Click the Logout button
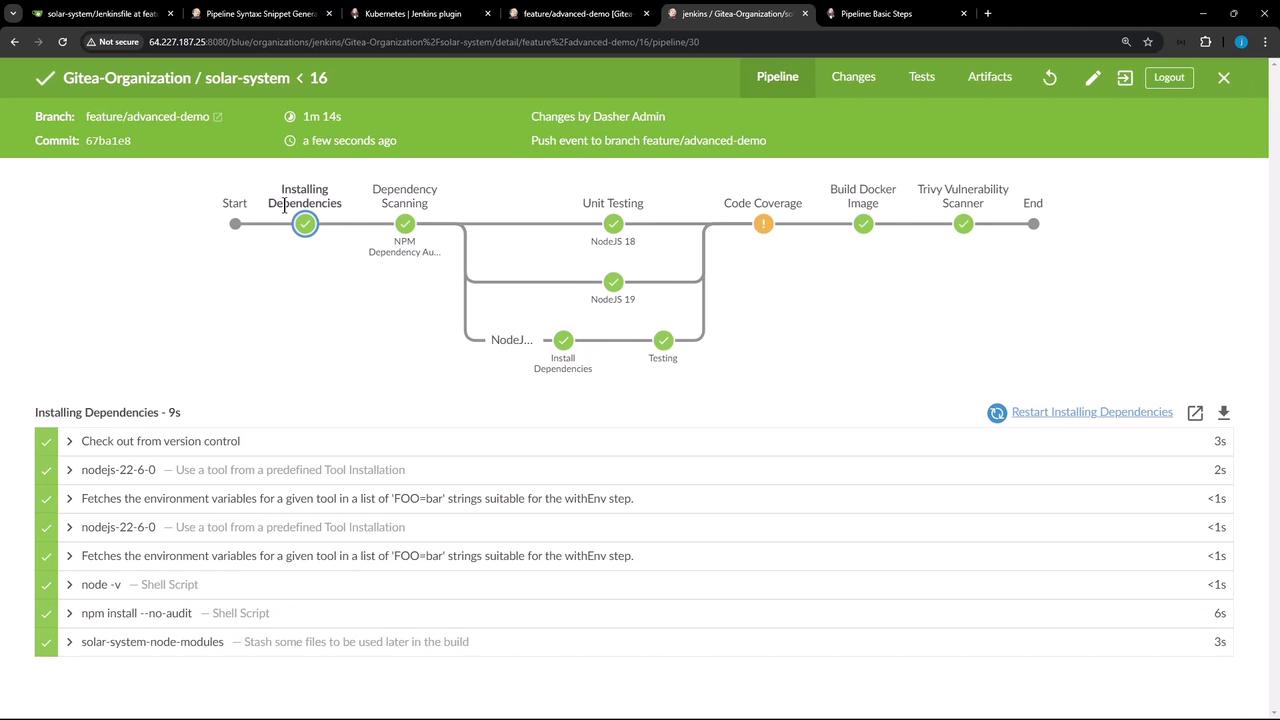 (x=1168, y=78)
